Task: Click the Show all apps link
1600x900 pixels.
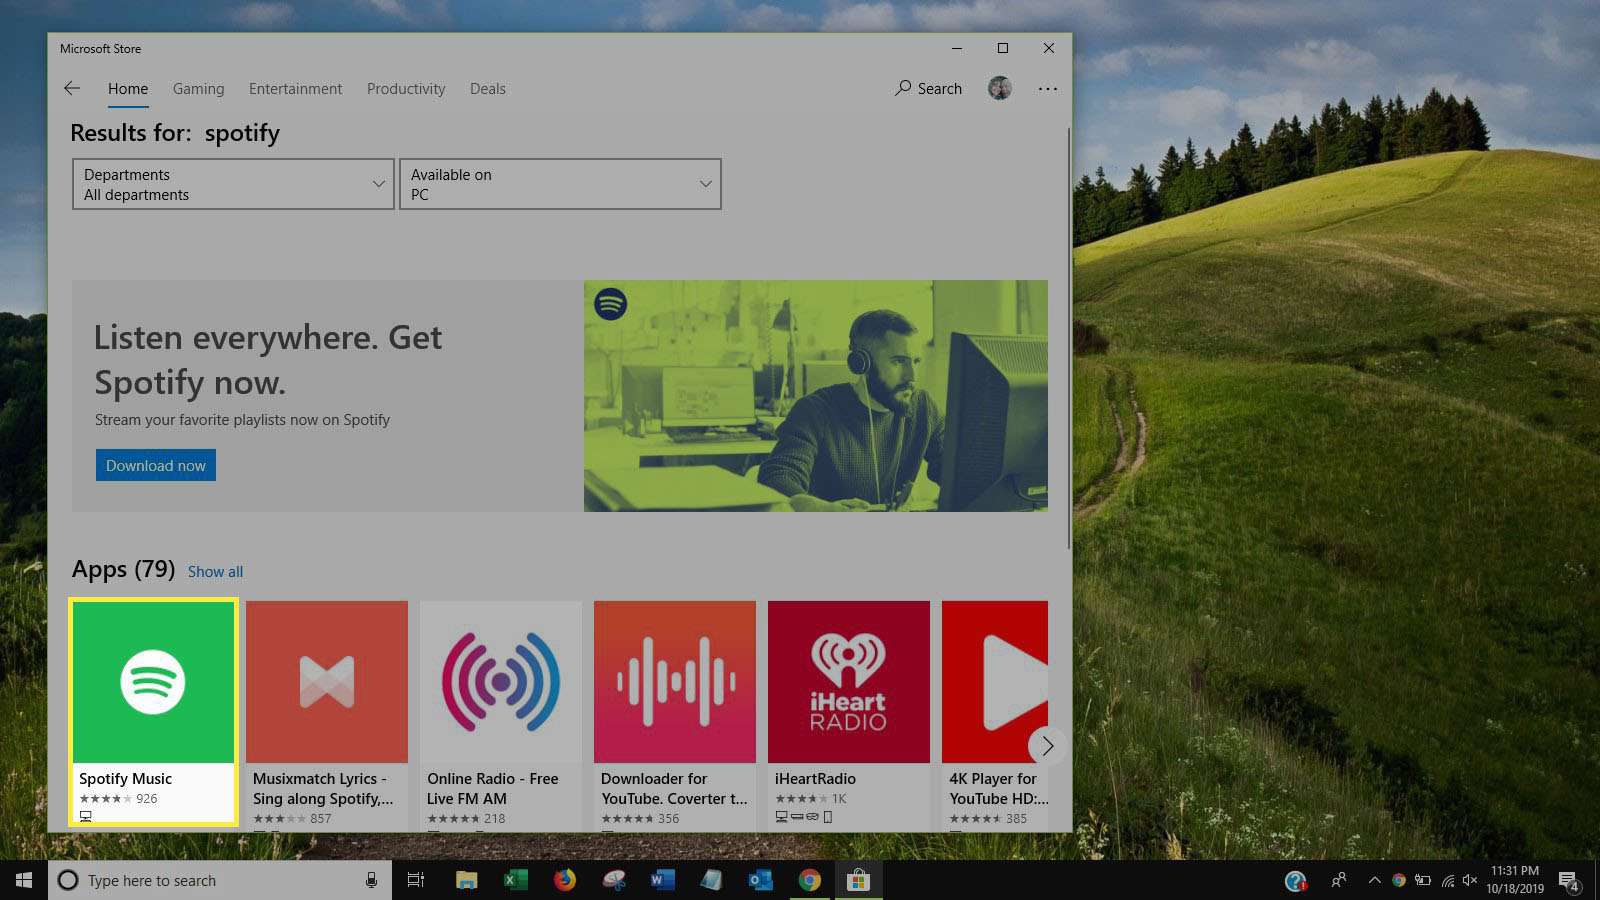Action: coord(215,572)
